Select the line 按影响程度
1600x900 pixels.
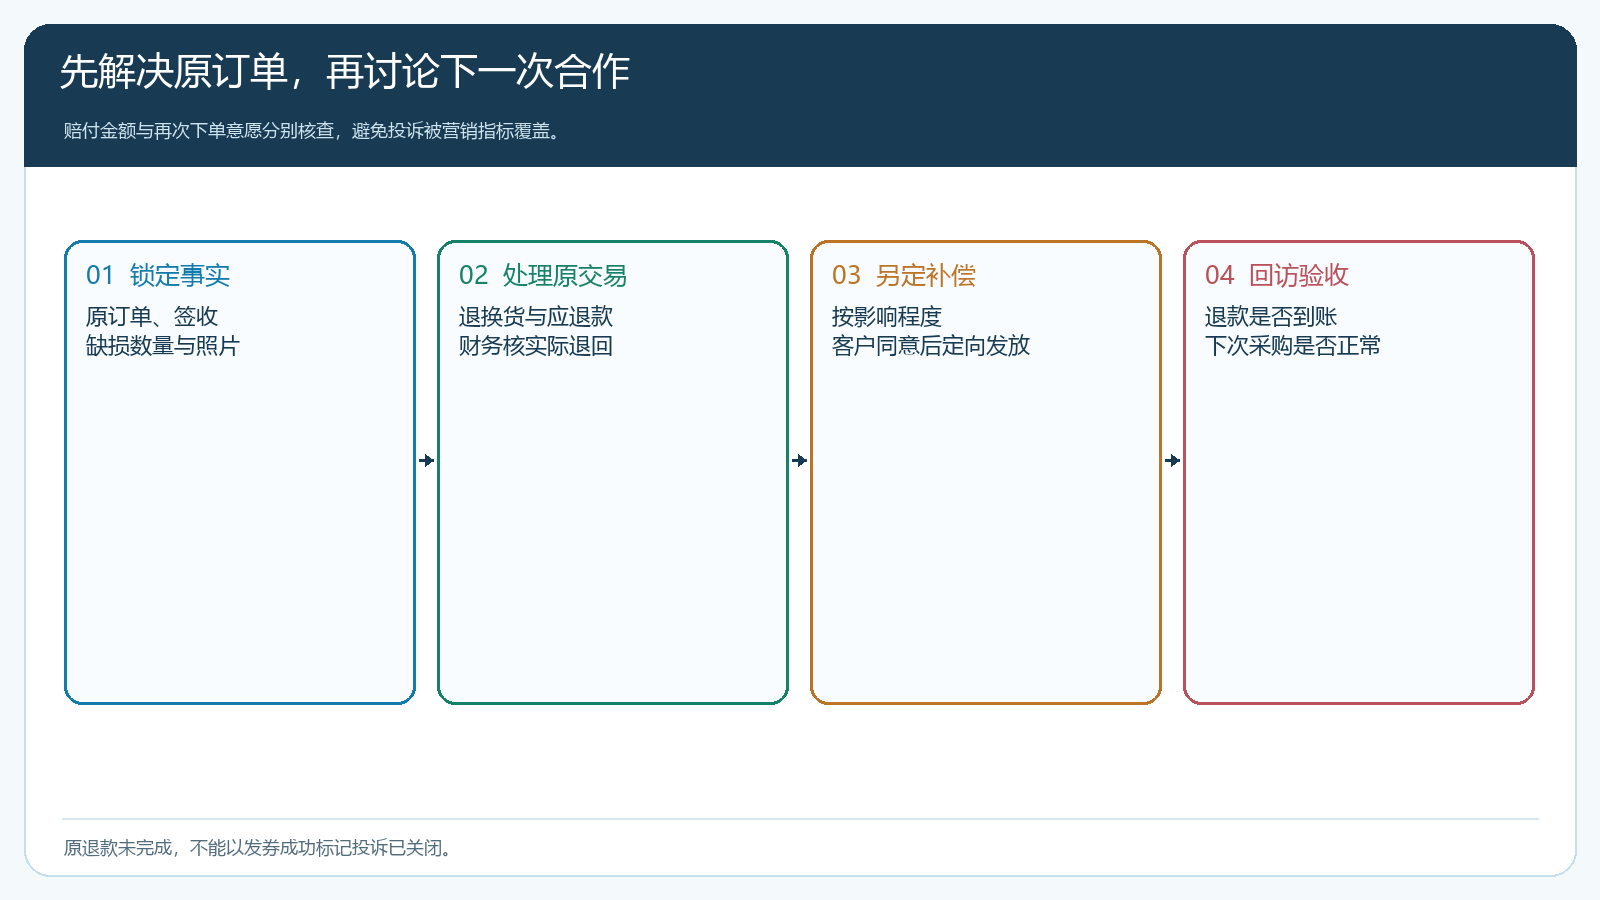point(887,316)
